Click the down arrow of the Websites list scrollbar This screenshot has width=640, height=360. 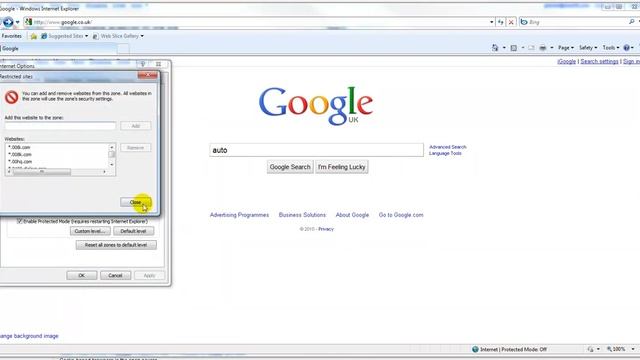point(112,164)
